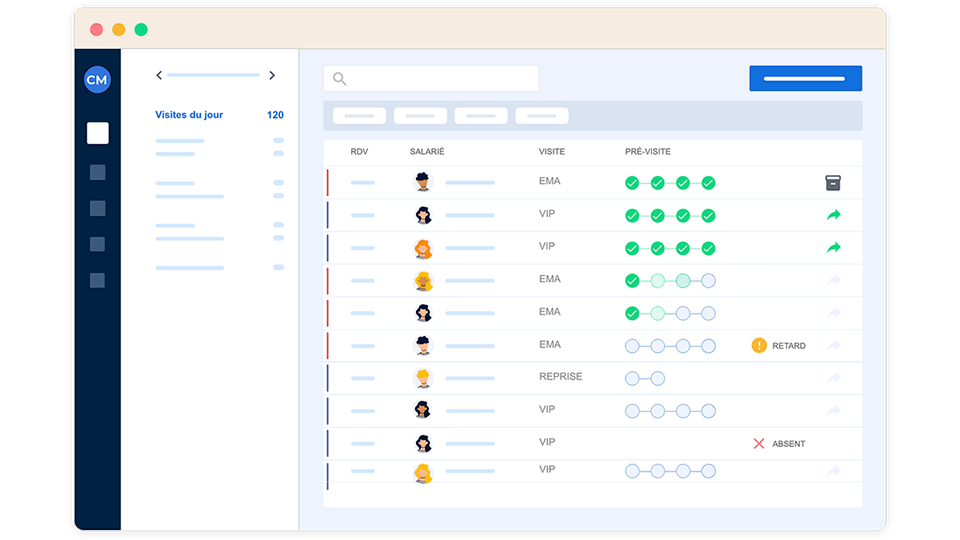Click the green share arrow in second VIP row
Image resolution: width=960 pixels, height=540 pixels.
tap(833, 247)
